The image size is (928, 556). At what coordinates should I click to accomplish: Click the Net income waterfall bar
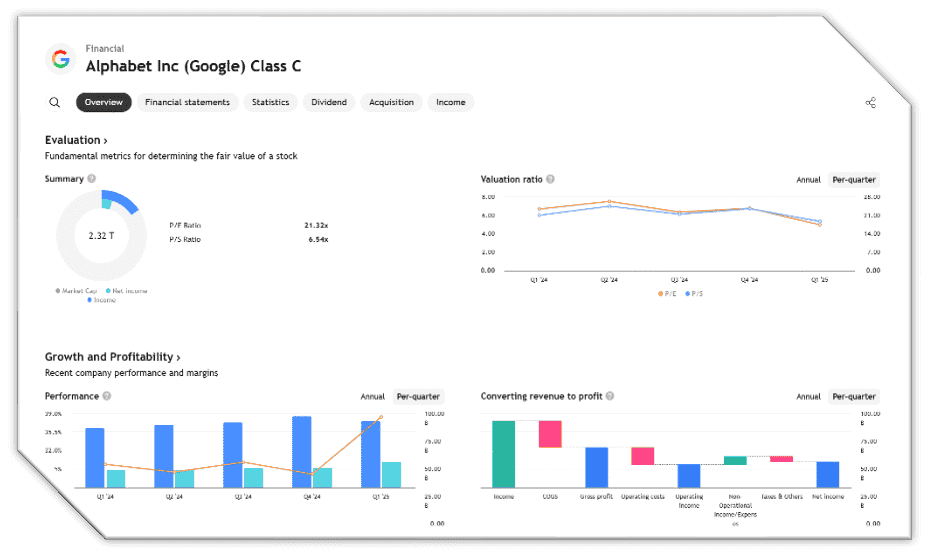828,474
